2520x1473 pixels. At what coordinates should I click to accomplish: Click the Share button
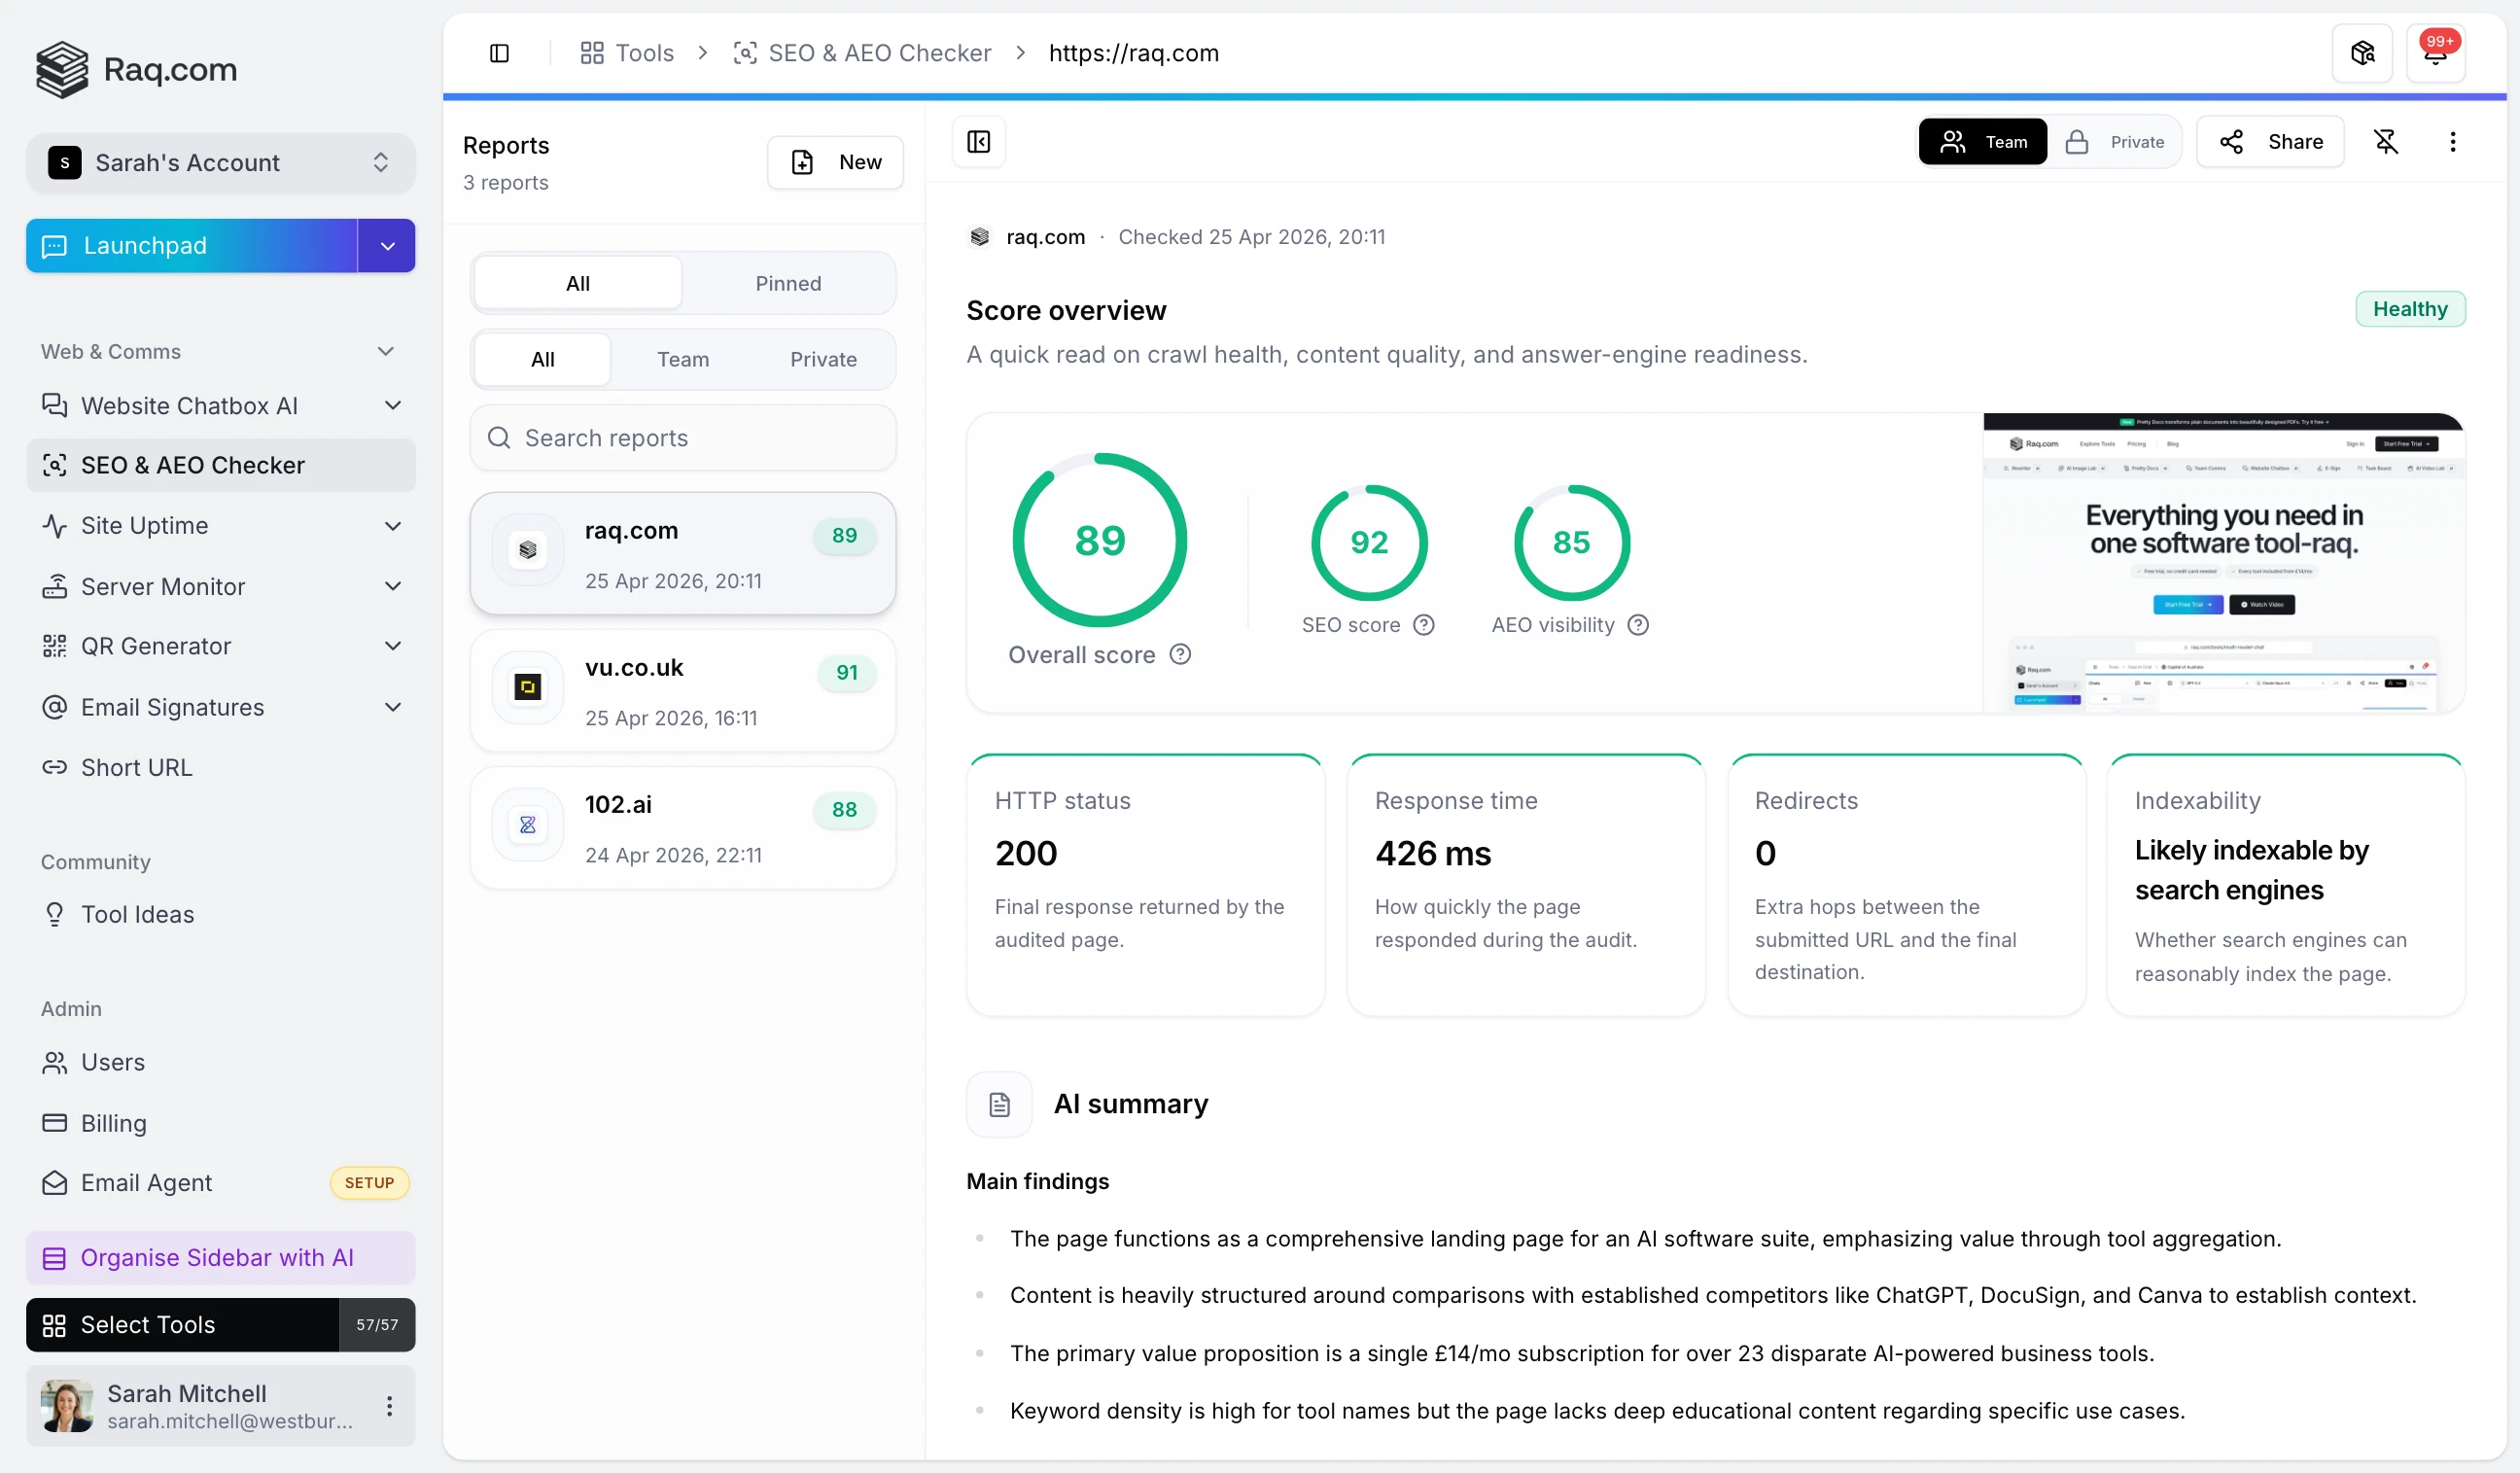pyautogui.click(x=2270, y=142)
